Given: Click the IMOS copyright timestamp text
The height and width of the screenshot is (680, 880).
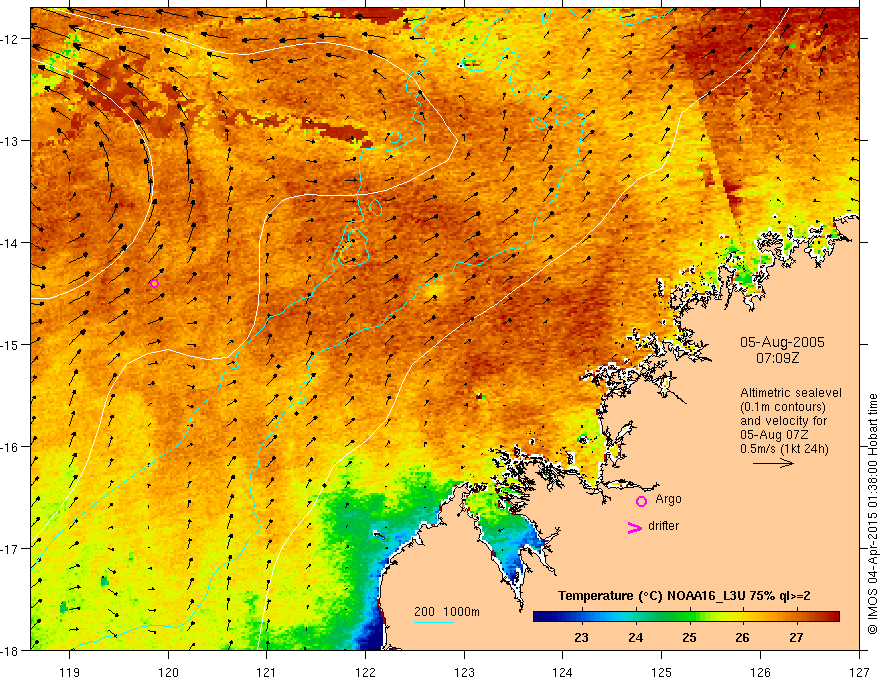Looking at the screenshot, I should (x=873, y=514).
